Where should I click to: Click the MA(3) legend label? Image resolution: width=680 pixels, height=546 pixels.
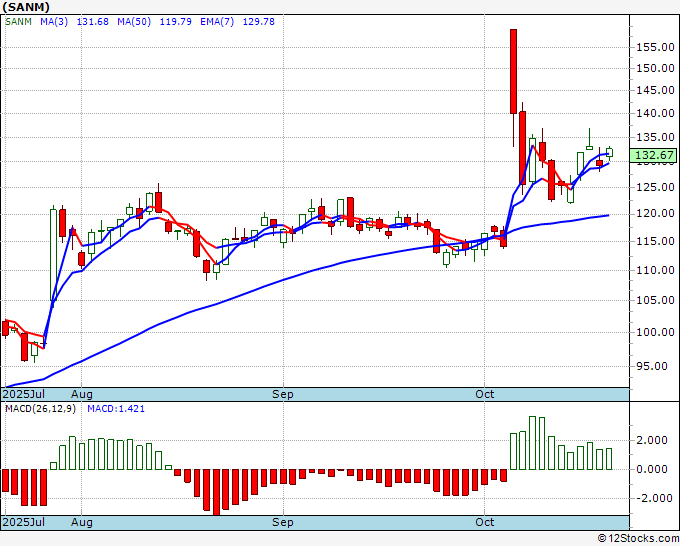pos(54,22)
